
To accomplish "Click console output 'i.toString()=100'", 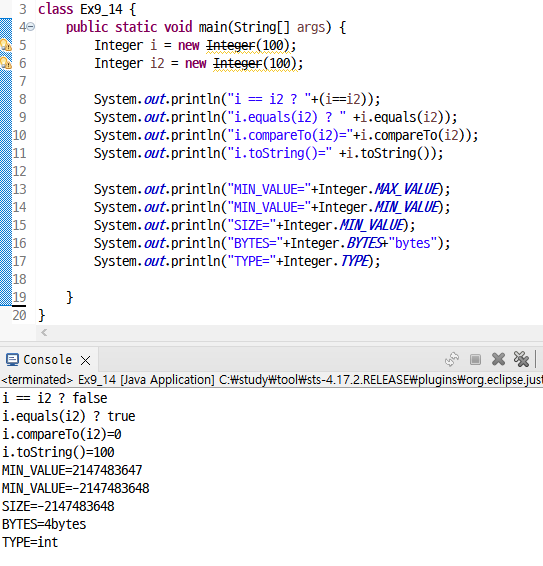I will point(58,452).
